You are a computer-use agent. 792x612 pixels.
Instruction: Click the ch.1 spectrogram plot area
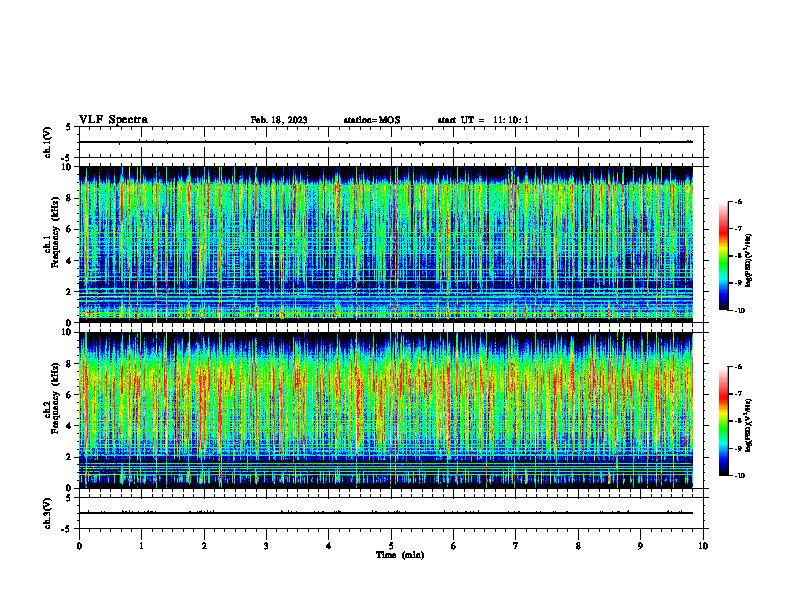click(386, 244)
